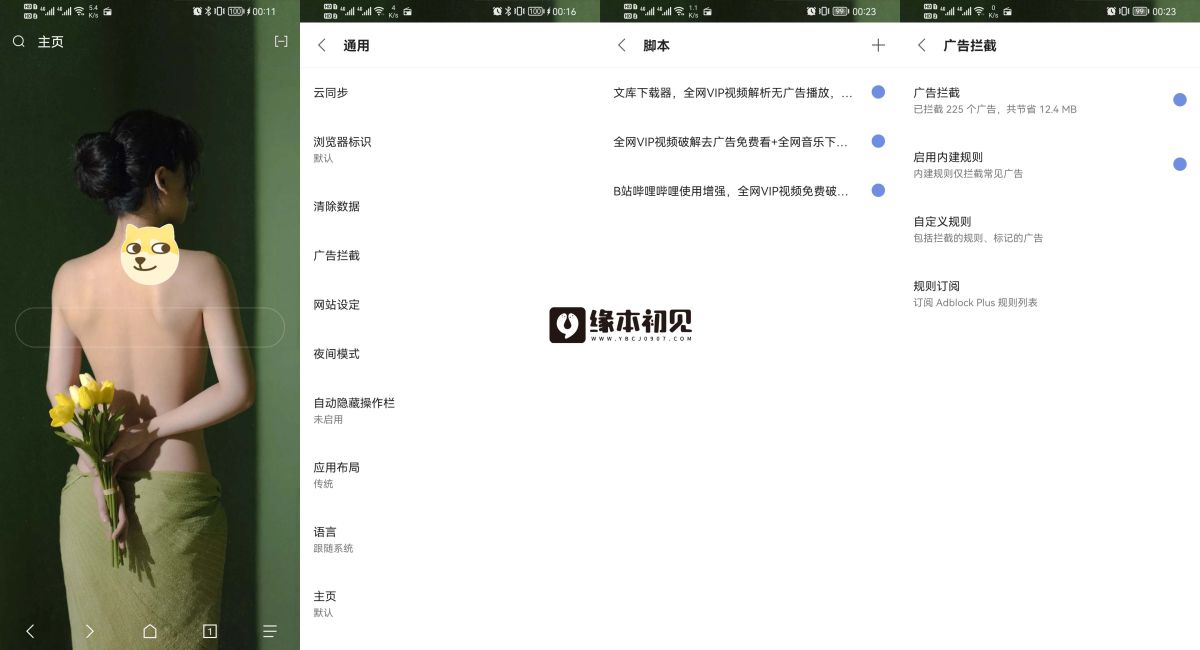Screen dimensions: 1200x650
Task: Tap the plus icon to add a new script
Action: (x=878, y=45)
